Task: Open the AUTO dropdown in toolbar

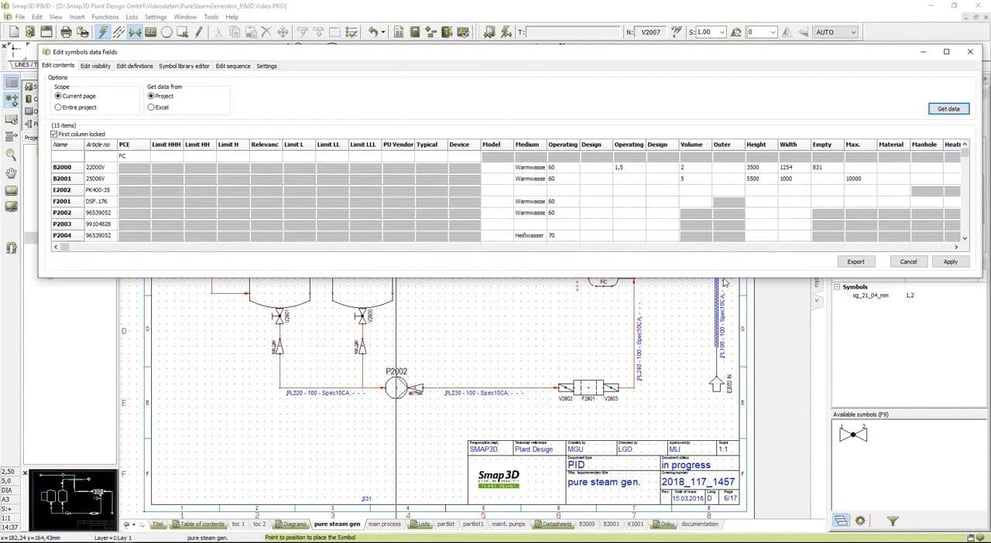Action: pos(836,32)
